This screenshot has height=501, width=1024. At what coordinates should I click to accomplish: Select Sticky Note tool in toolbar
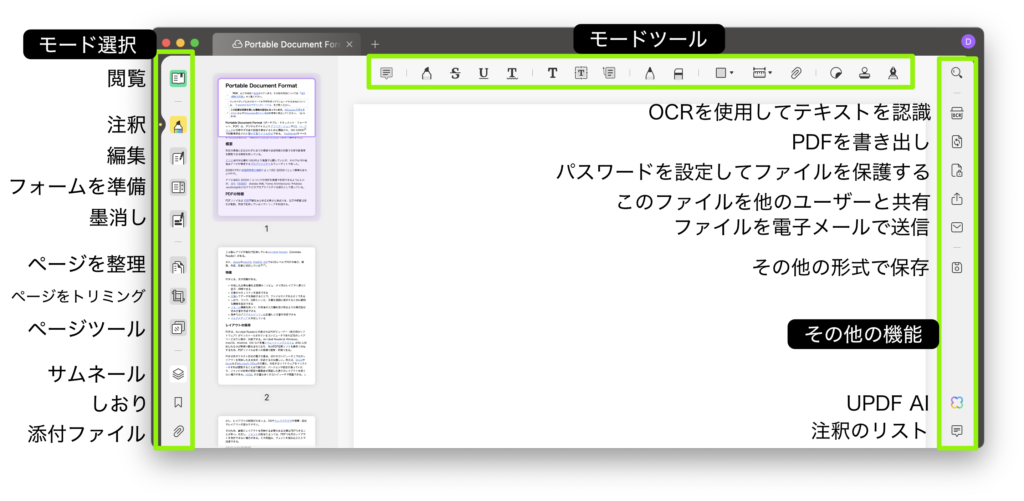[x=387, y=73]
